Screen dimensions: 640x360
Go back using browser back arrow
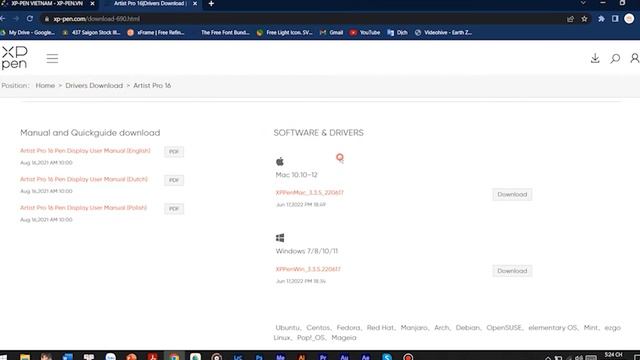click(x=3, y=19)
